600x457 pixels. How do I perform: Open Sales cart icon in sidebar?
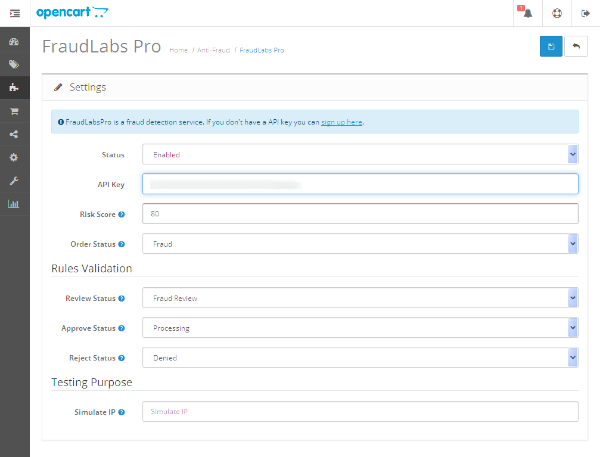tap(14, 111)
